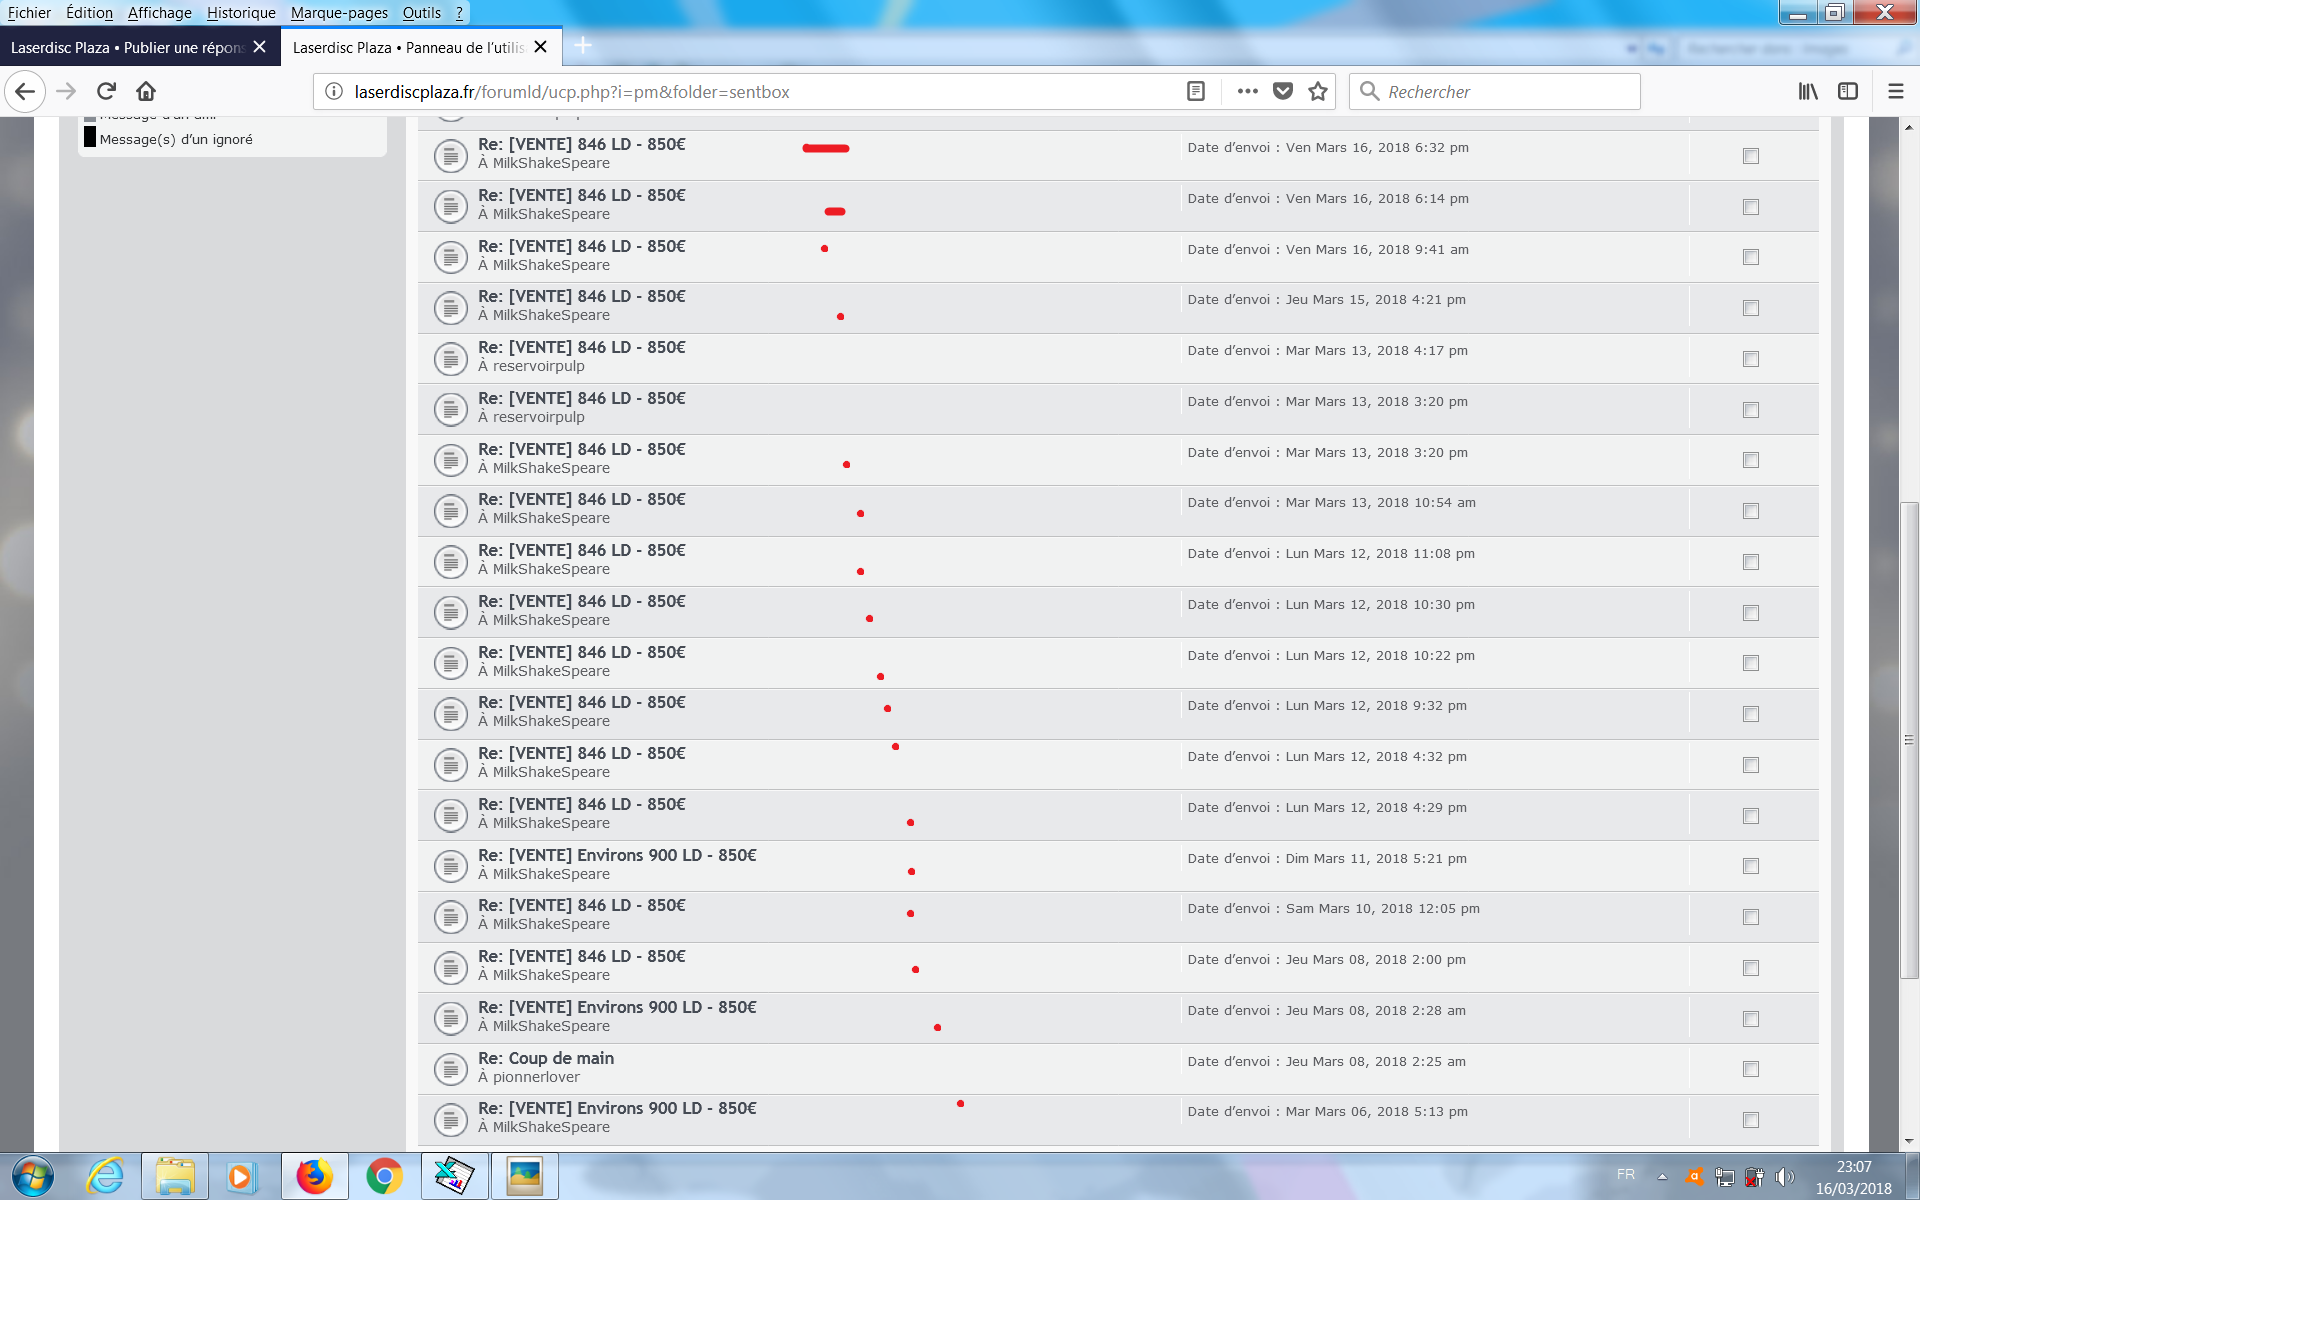The height and width of the screenshot is (1320, 2313).
Task: Open the '?' help menu
Action: click(459, 13)
